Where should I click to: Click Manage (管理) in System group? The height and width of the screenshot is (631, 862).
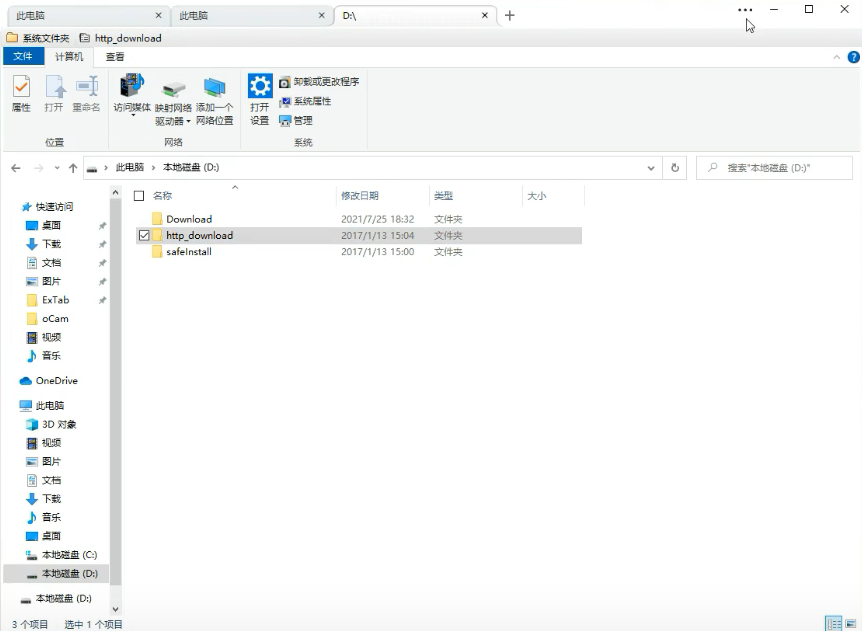pos(296,120)
